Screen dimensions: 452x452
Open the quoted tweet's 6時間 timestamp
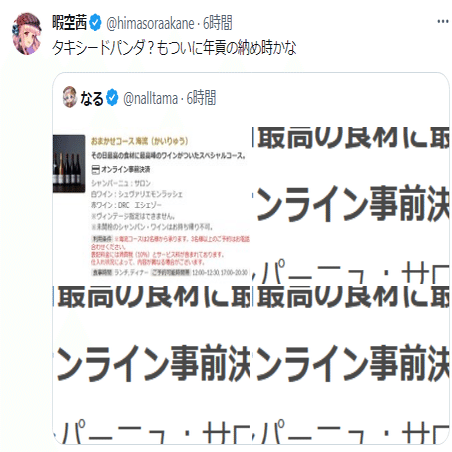click(201, 98)
